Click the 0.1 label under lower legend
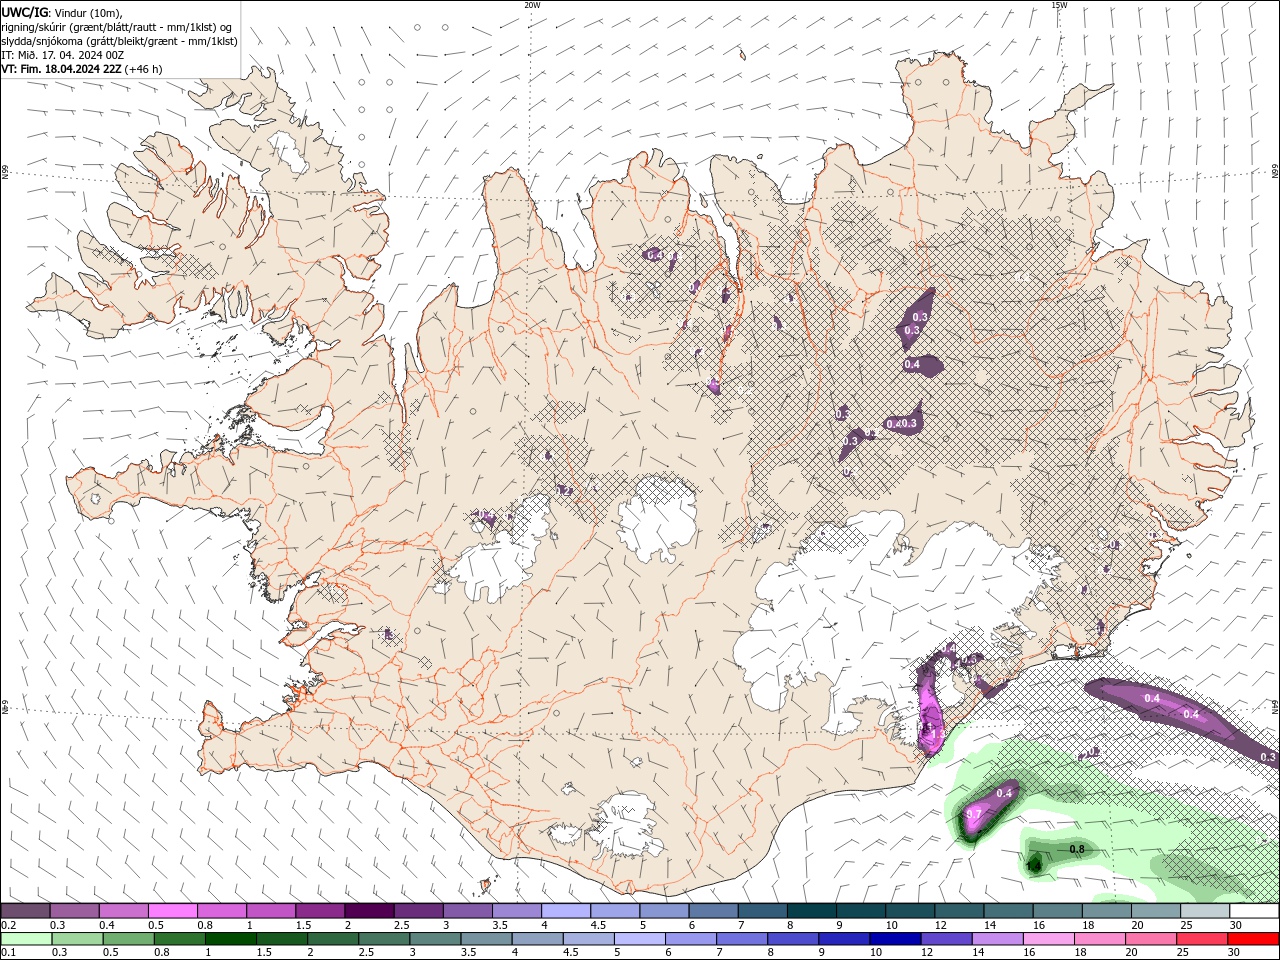 [9, 953]
